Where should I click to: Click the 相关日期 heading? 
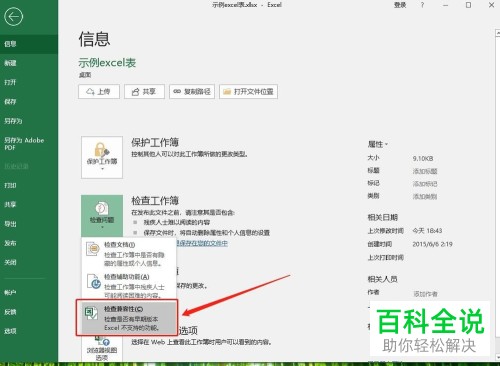(382, 217)
